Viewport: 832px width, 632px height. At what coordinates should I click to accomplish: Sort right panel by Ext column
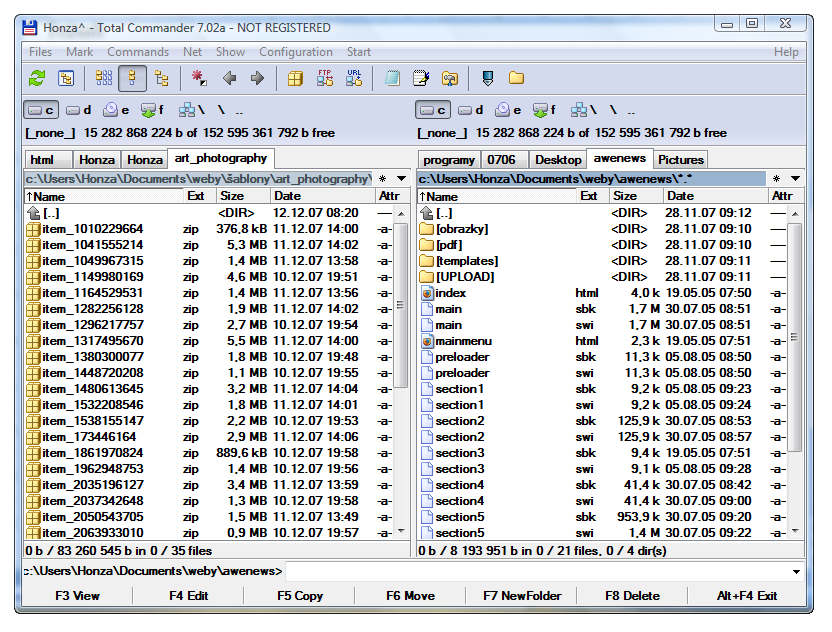pyautogui.click(x=593, y=196)
